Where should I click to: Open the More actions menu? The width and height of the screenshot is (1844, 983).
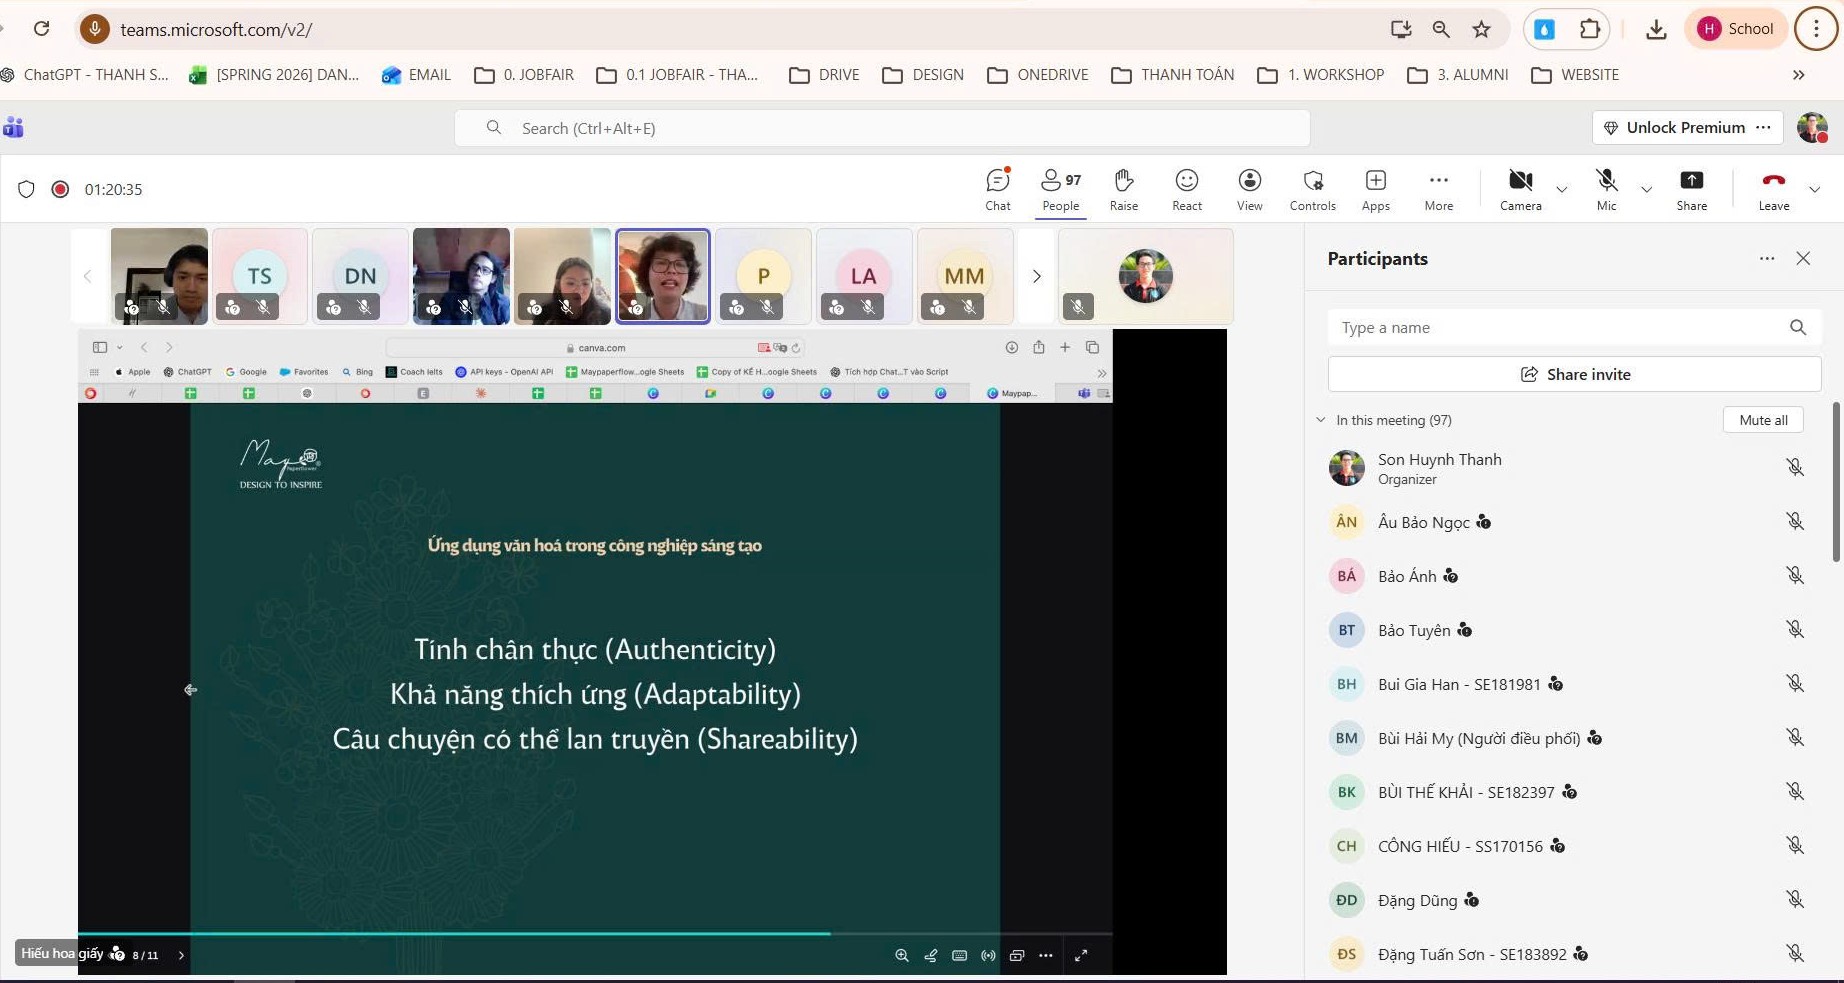pos(1438,189)
